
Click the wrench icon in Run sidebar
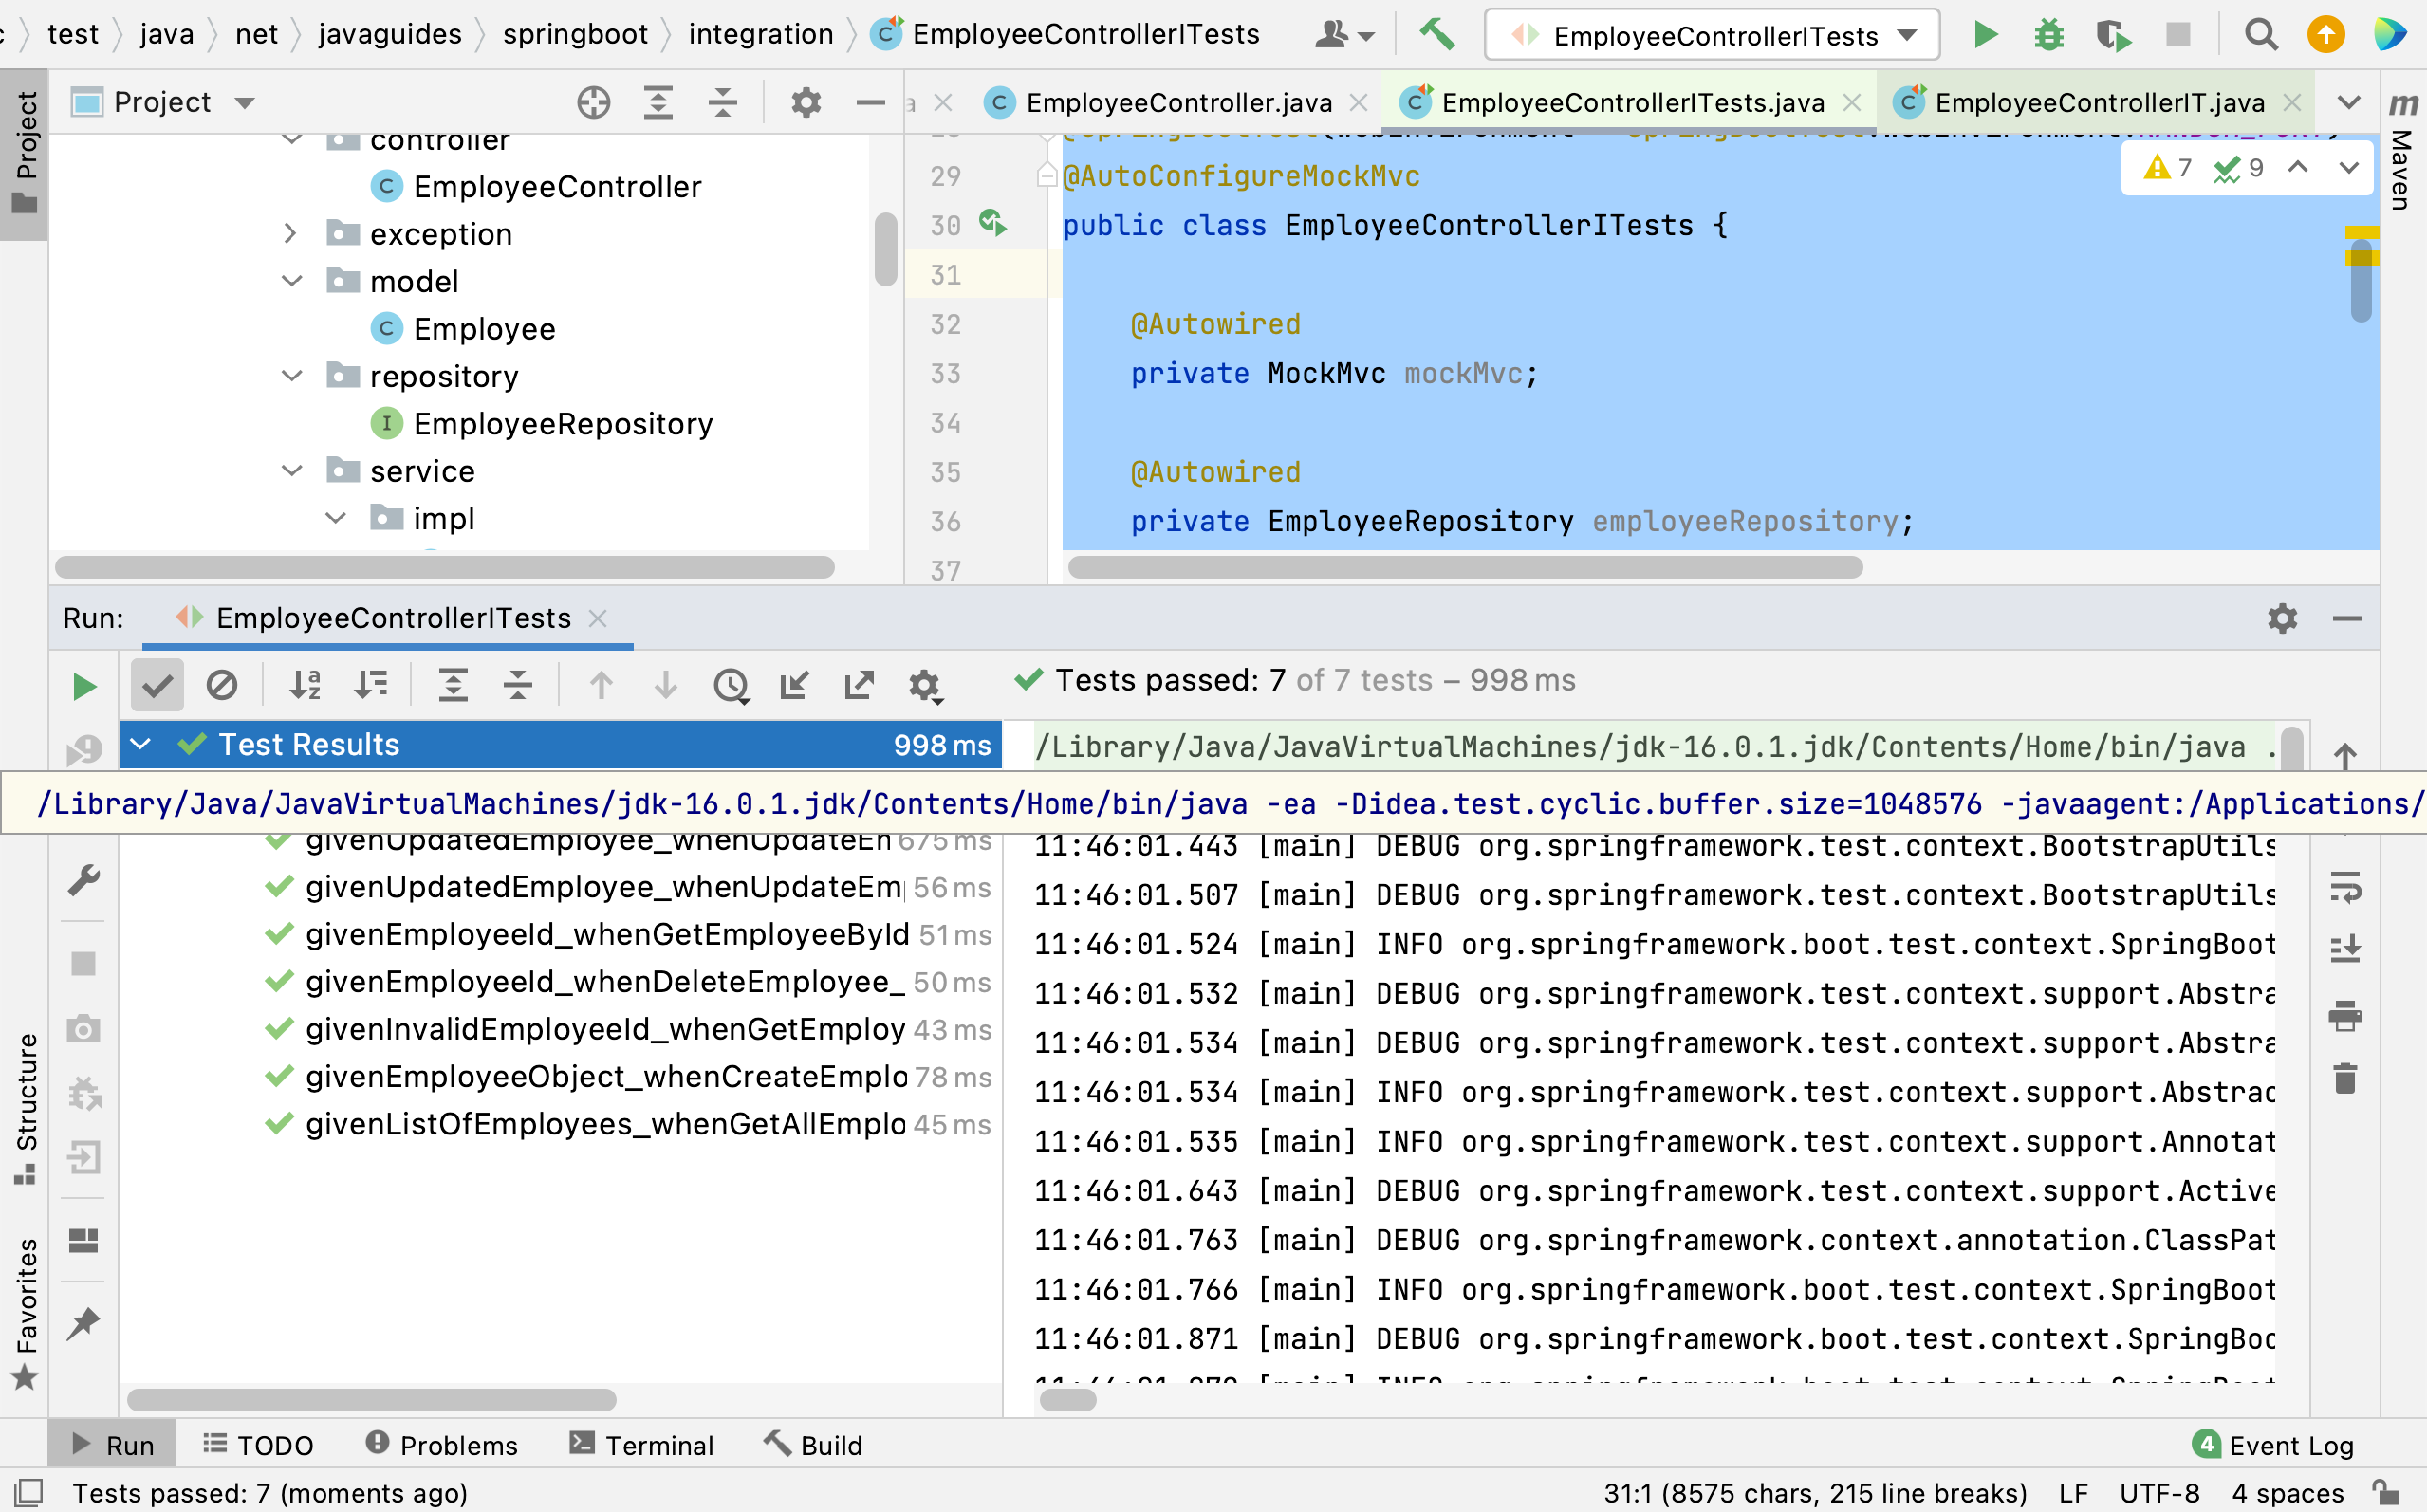[84, 881]
